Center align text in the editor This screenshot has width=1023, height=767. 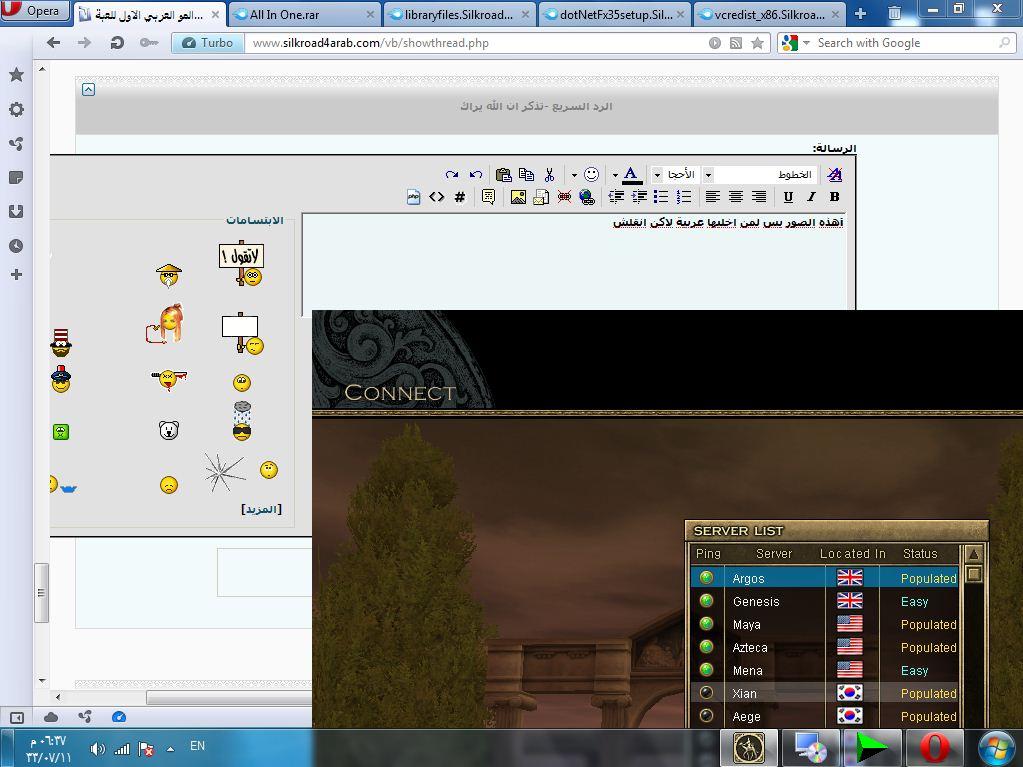(x=735, y=196)
